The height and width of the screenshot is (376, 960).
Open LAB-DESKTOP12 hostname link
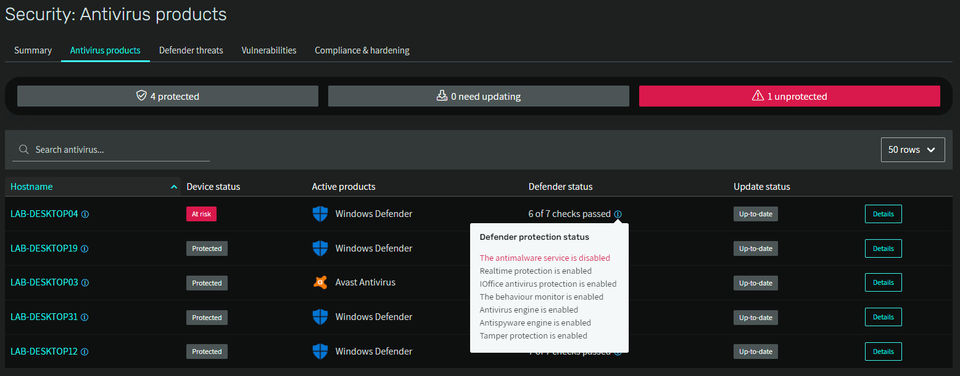point(44,352)
